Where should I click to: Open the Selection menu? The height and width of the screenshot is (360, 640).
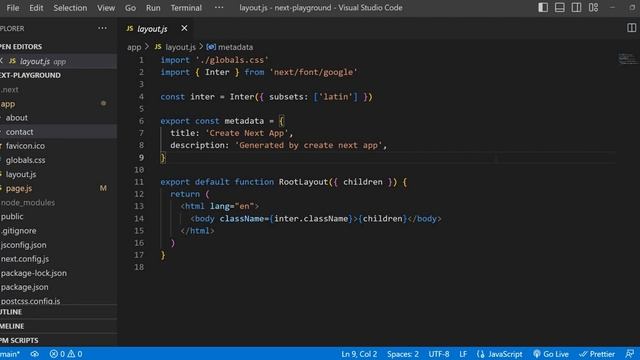pos(70,8)
